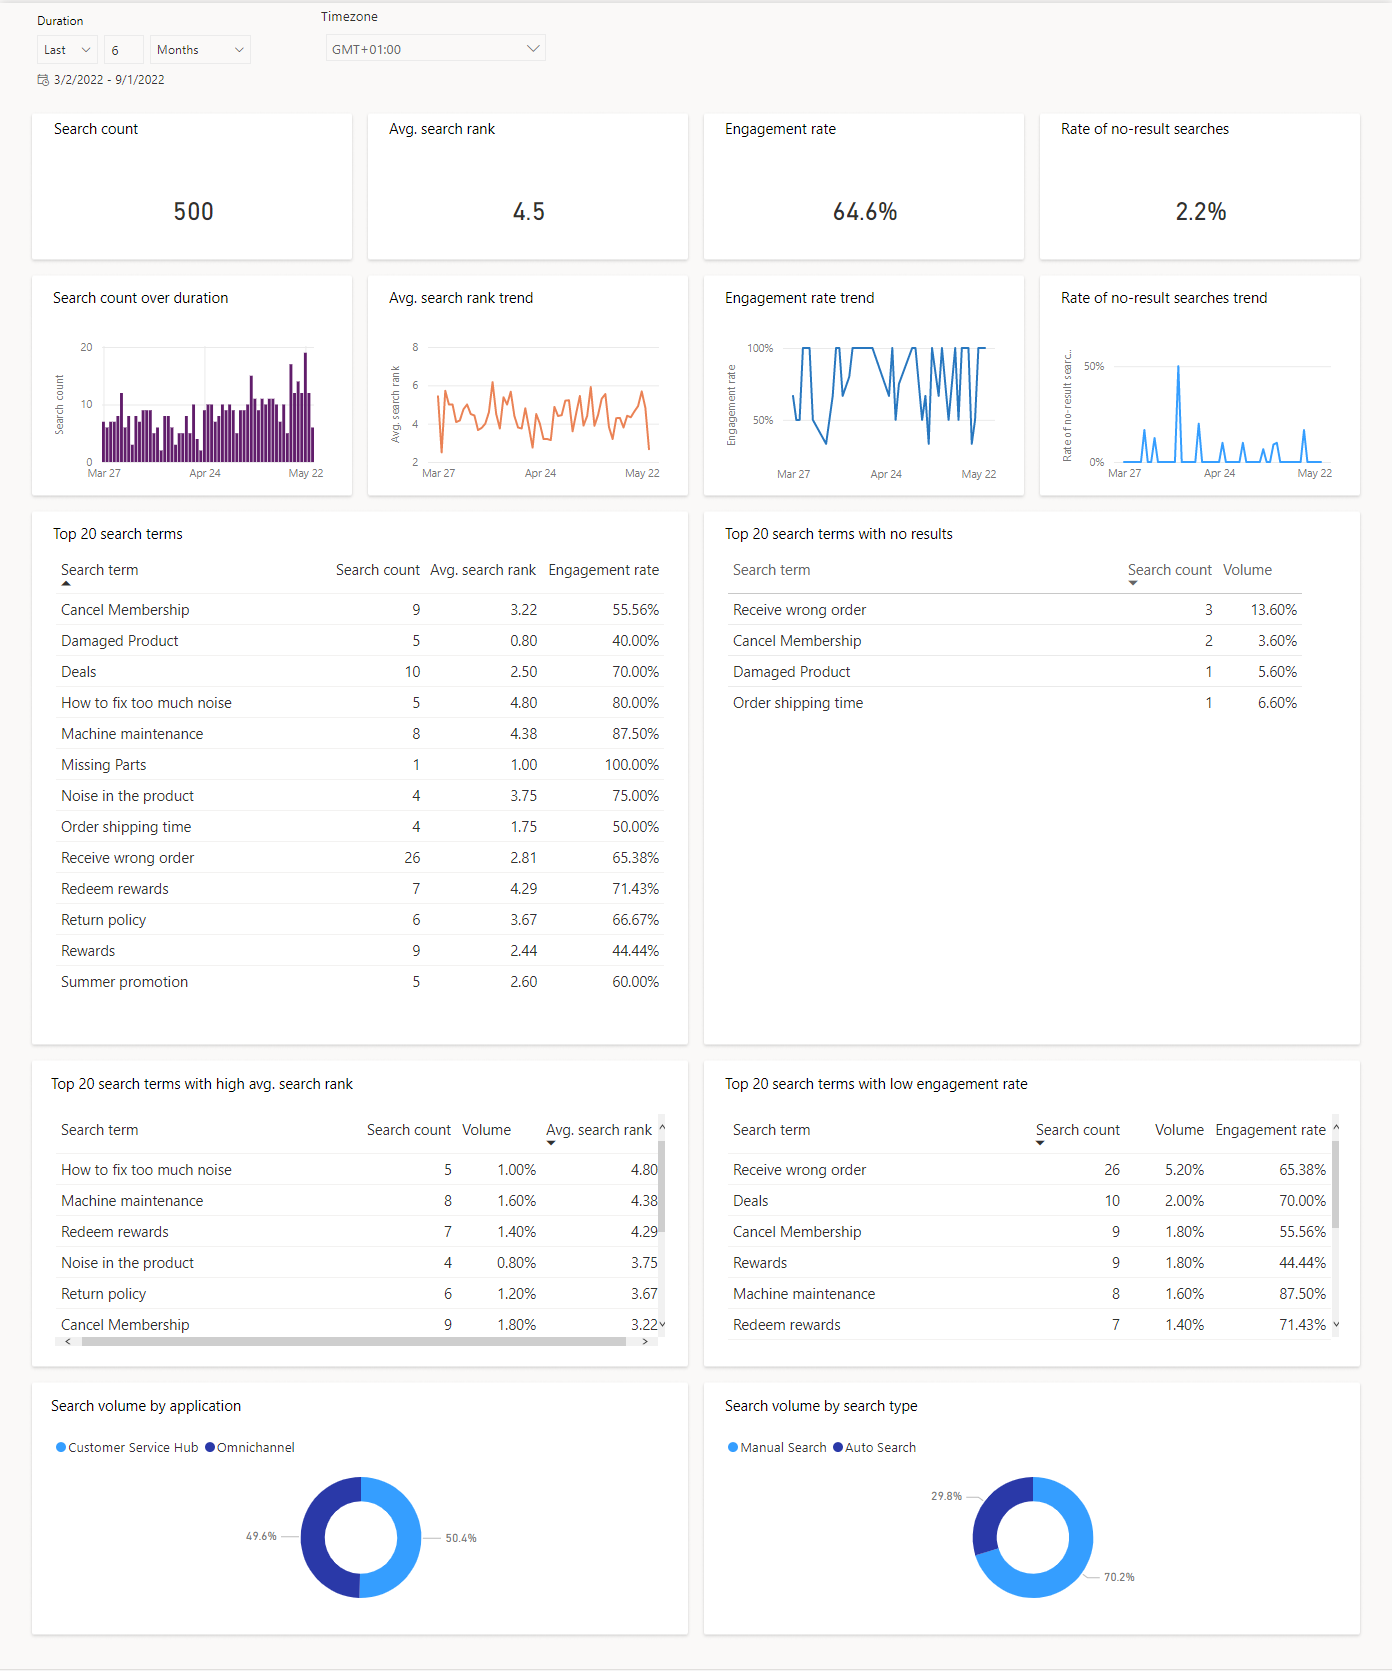The height and width of the screenshot is (1671, 1392).
Task: Sort low engagement table by Engagement rate header
Action: [x=1271, y=1130]
